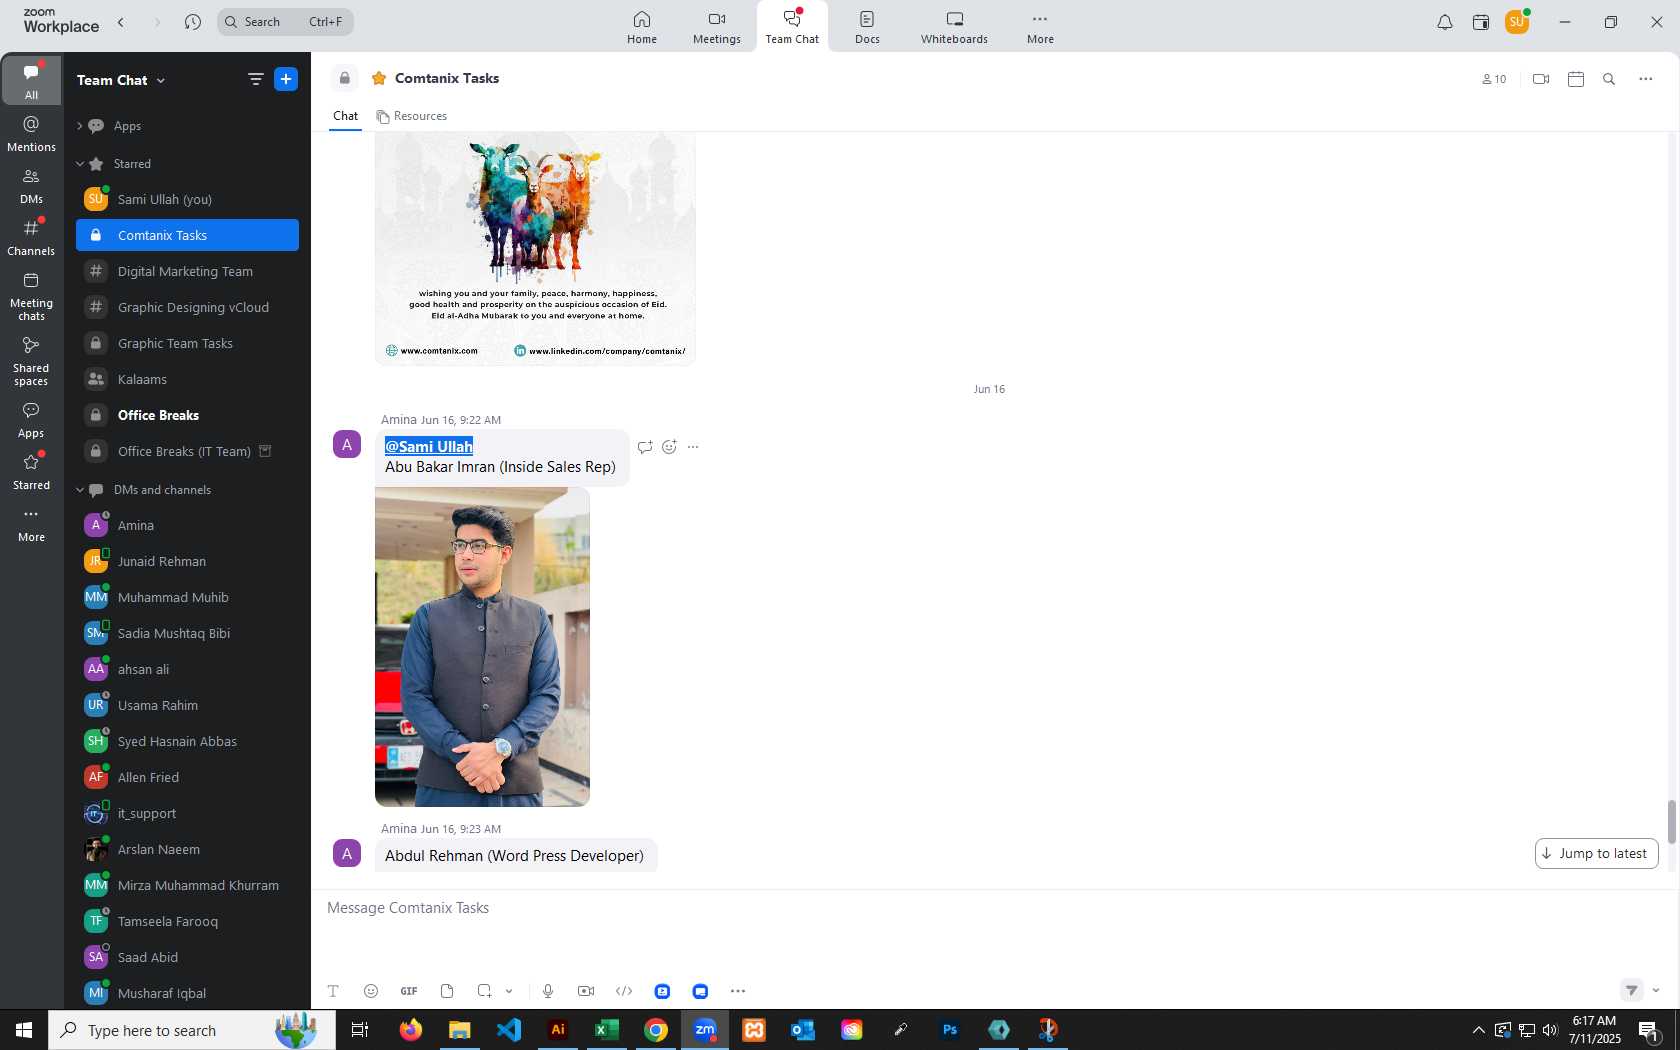1680x1050 pixels.
Task: Collapse the DMs and channels group
Action: (x=80, y=490)
